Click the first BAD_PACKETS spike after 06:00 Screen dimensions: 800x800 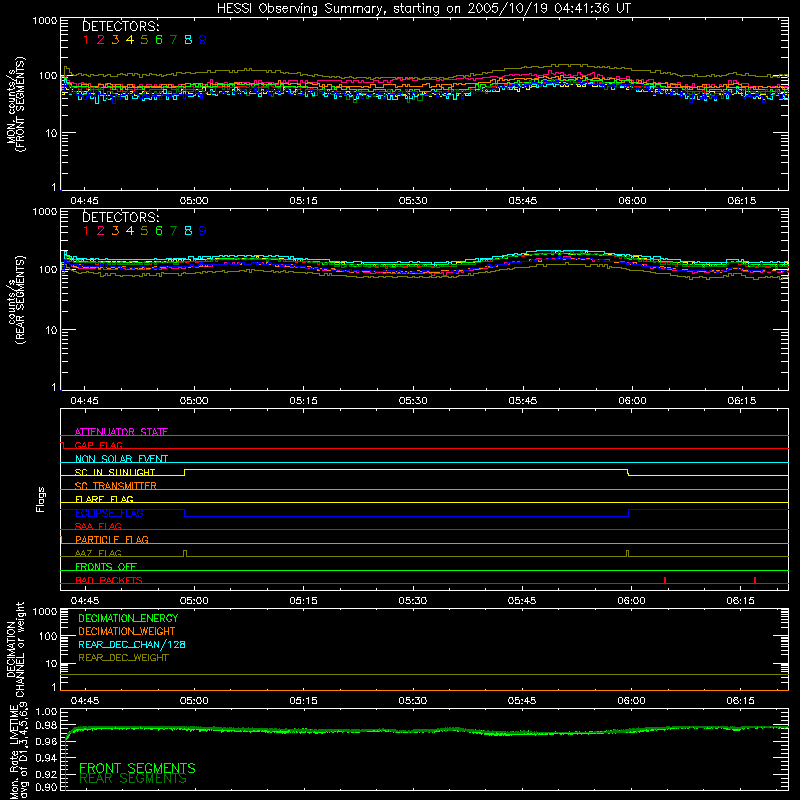[x=665, y=580]
